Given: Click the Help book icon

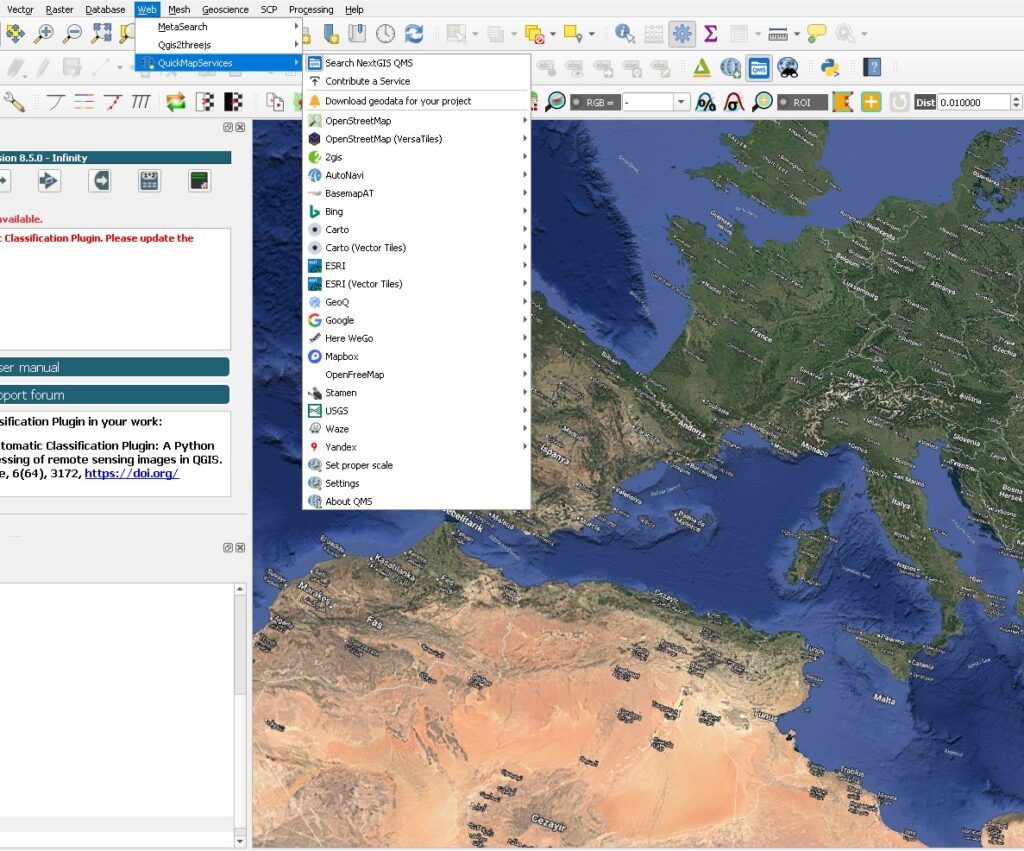Looking at the screenshot, I should pos(872,67).
